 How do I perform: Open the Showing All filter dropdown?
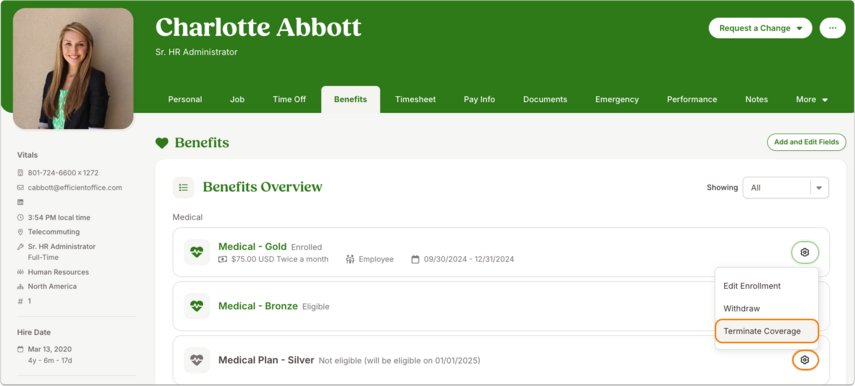[x=786, y=188]
